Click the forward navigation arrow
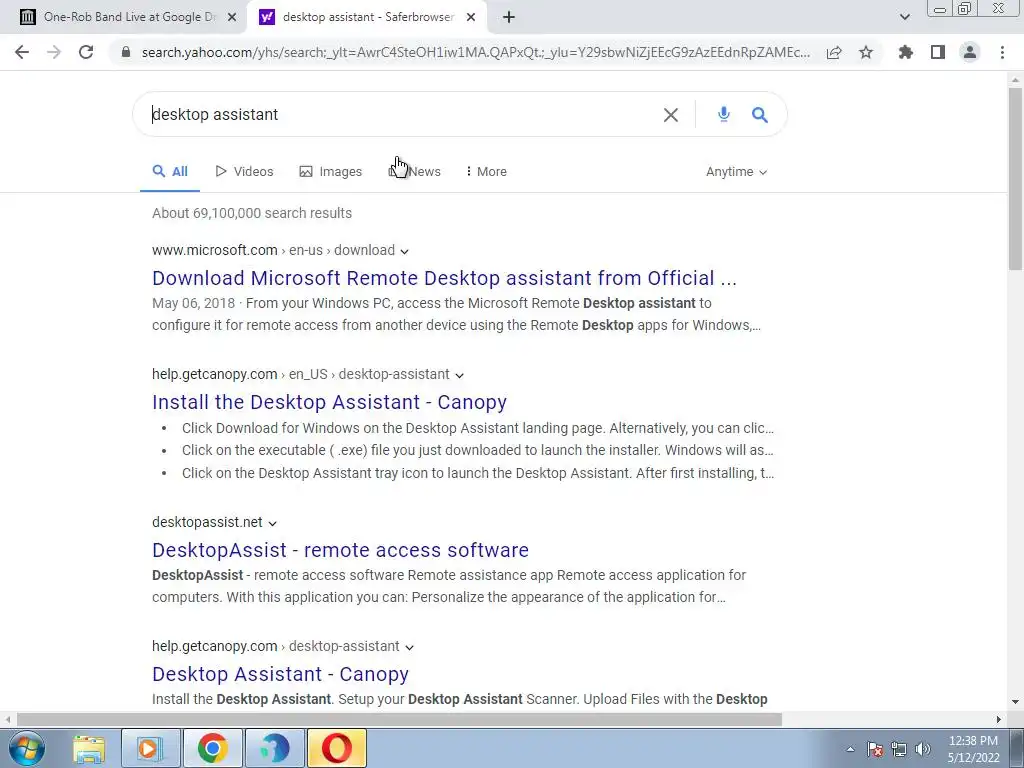Viewport: 1024px width, 768px height. [54, 52]
